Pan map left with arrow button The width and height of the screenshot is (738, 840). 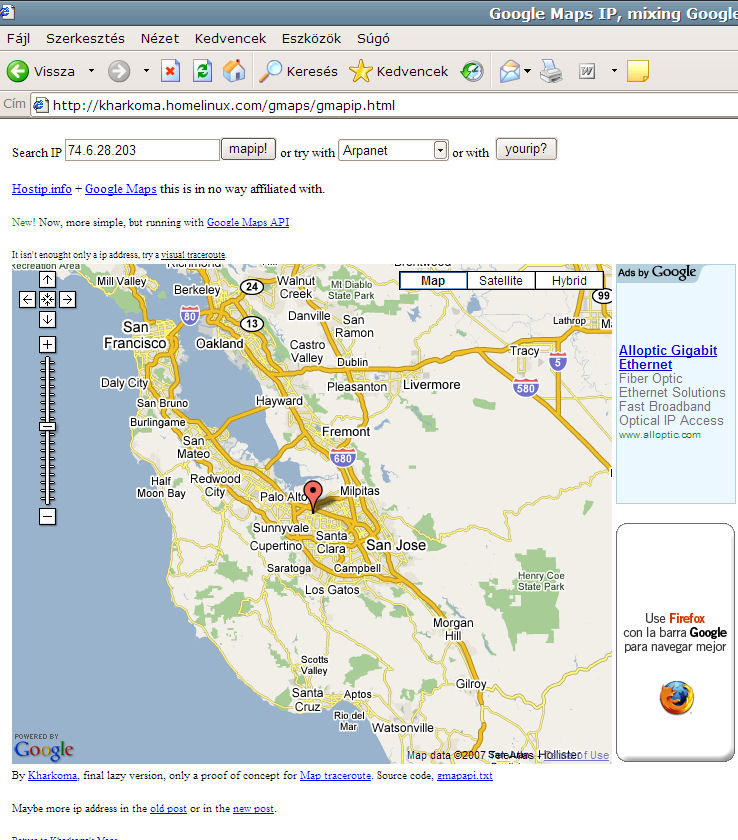[27, 299]
